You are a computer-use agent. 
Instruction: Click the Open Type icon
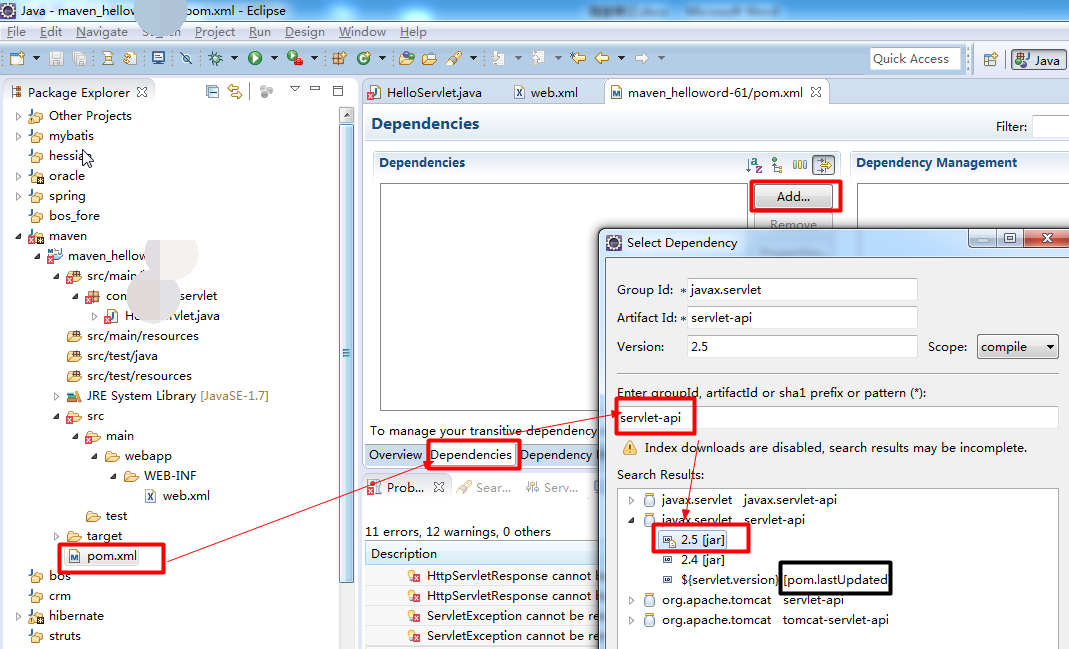[x=407, y=59]
